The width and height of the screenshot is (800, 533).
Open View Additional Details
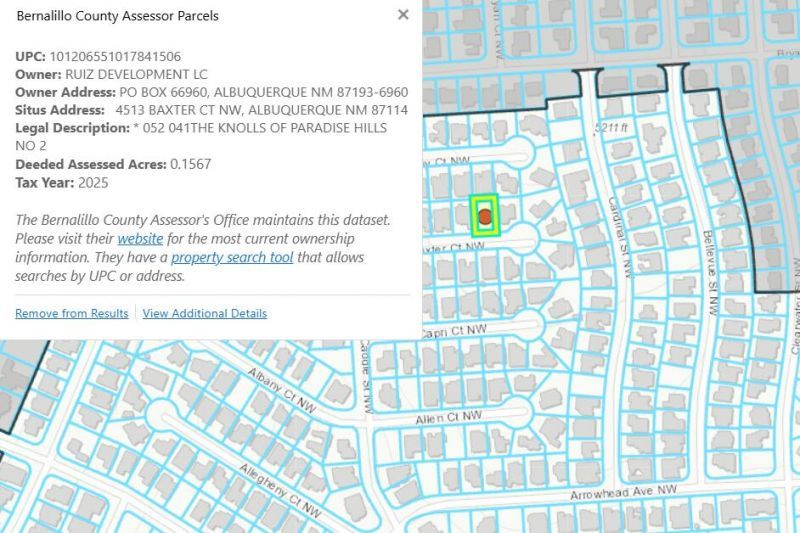[205, 313]
